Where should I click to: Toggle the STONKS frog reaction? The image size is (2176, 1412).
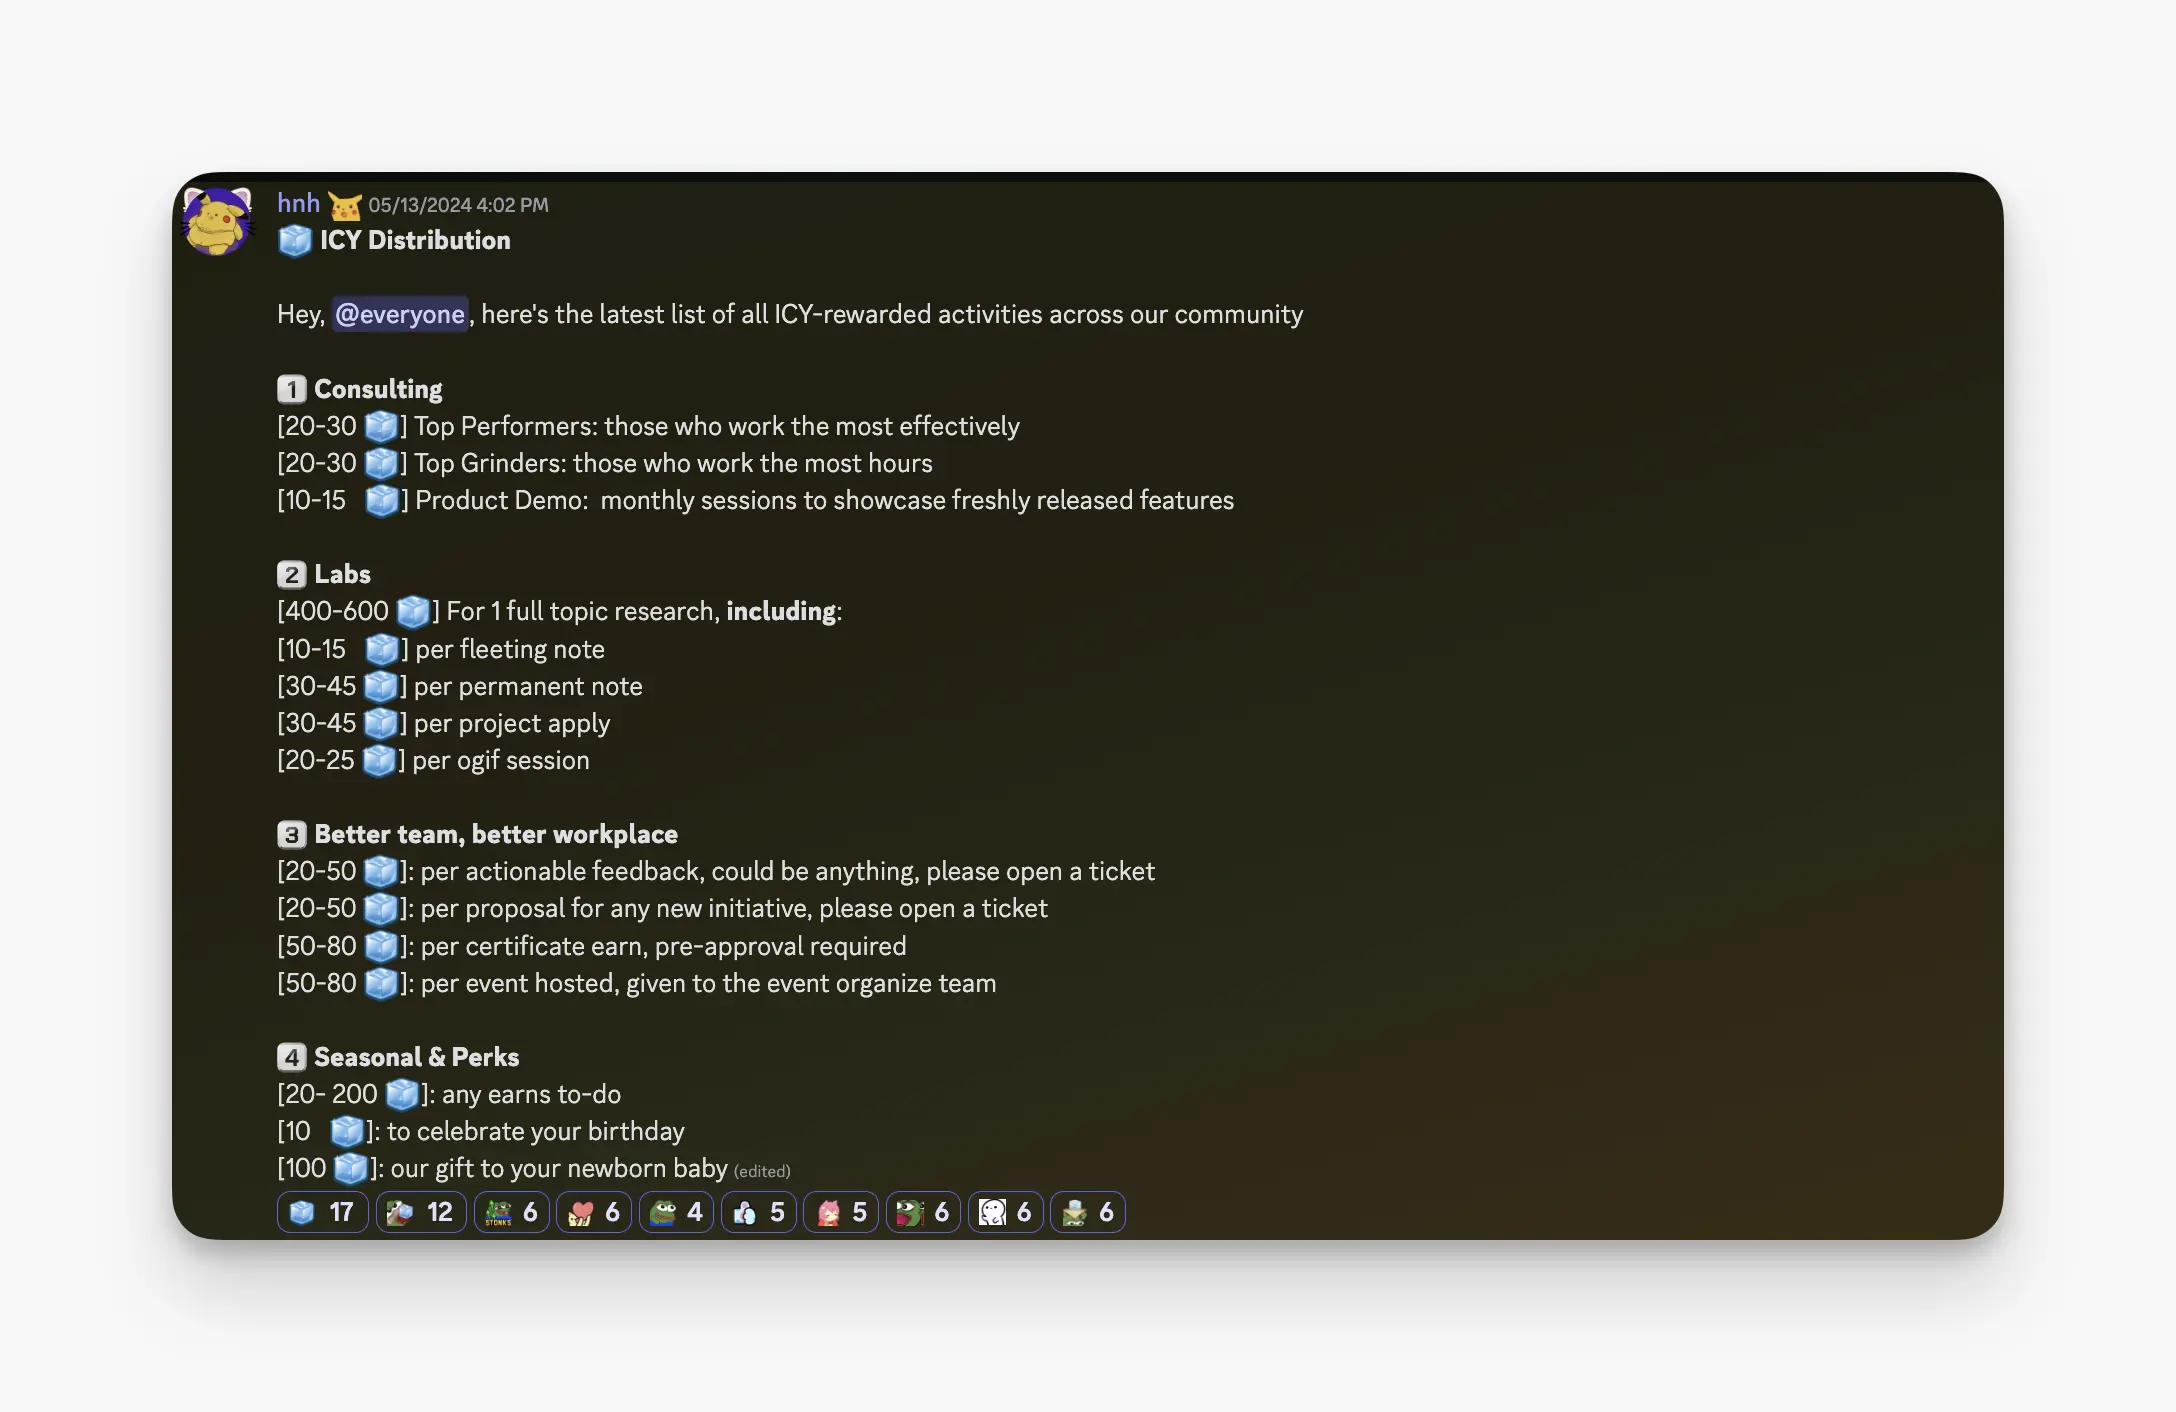click(511, 1212)
